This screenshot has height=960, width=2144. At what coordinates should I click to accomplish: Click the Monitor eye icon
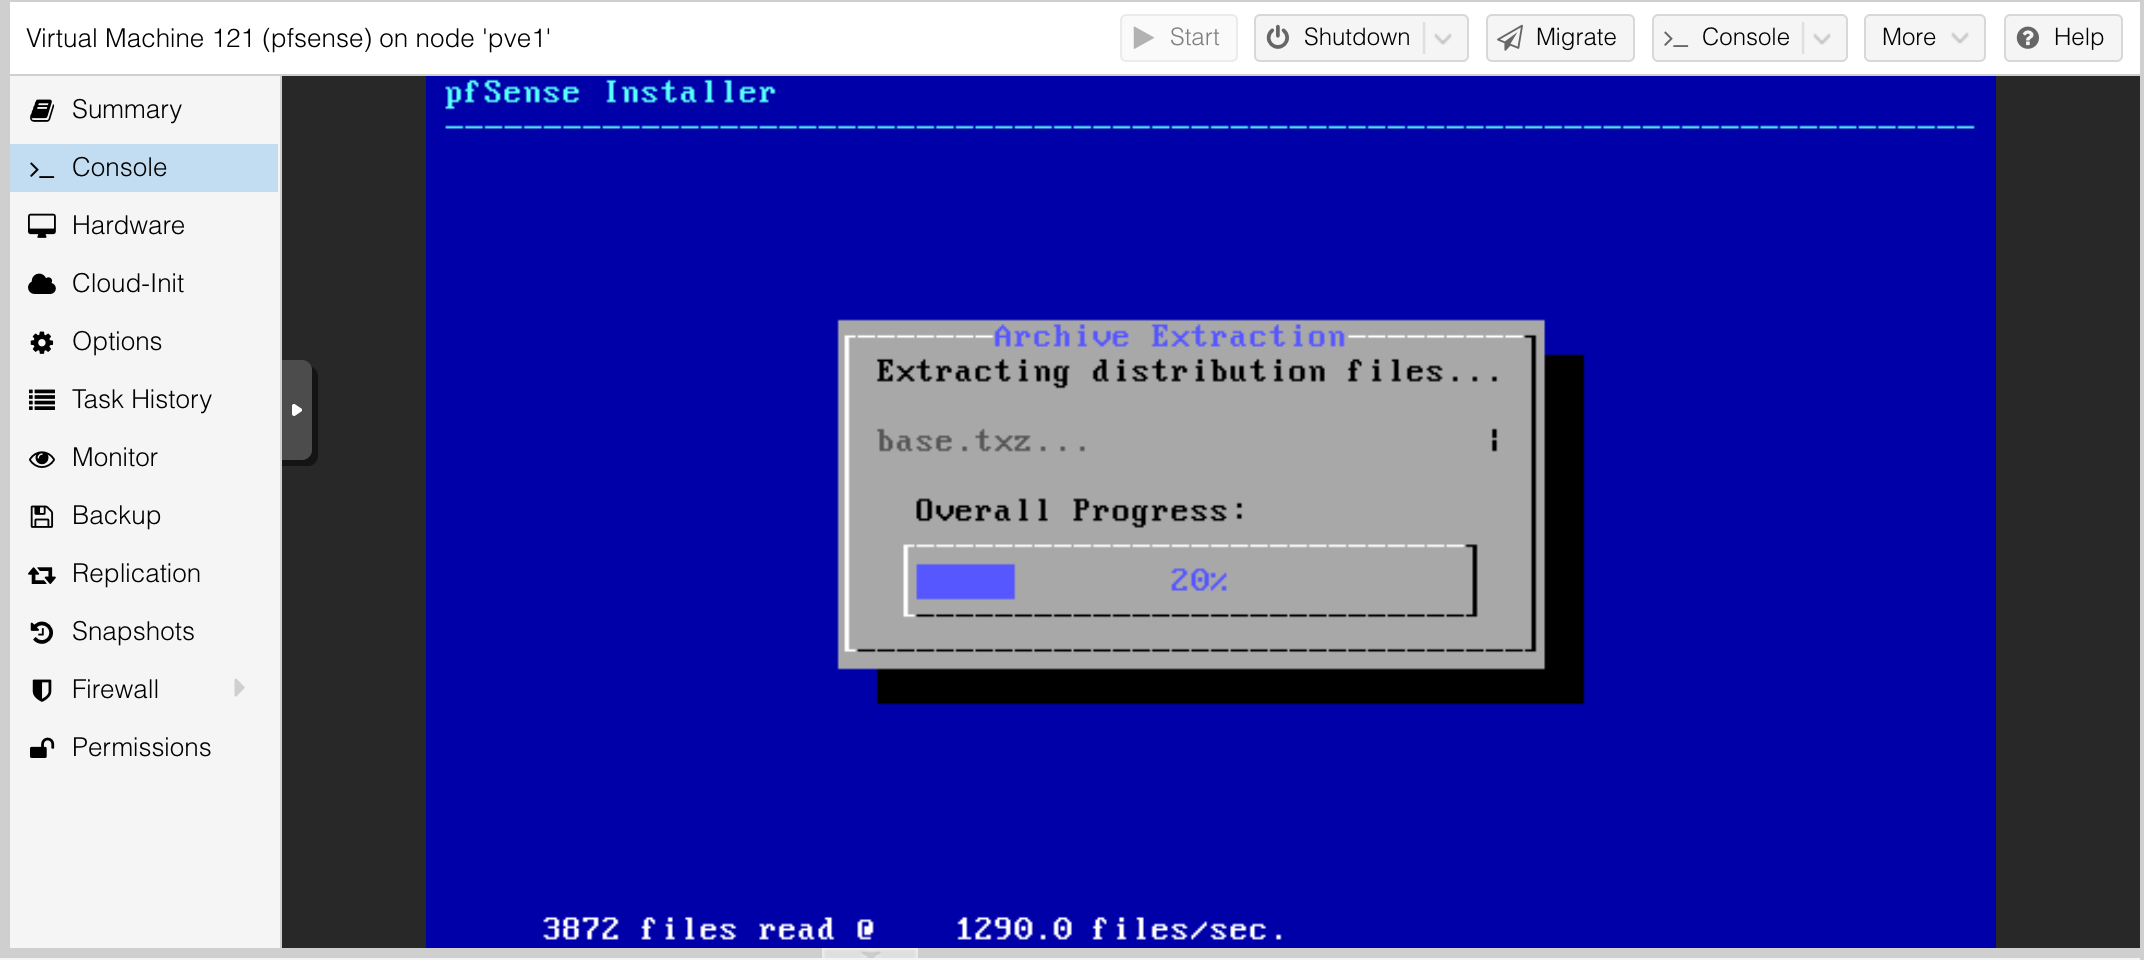click(42, 458)
